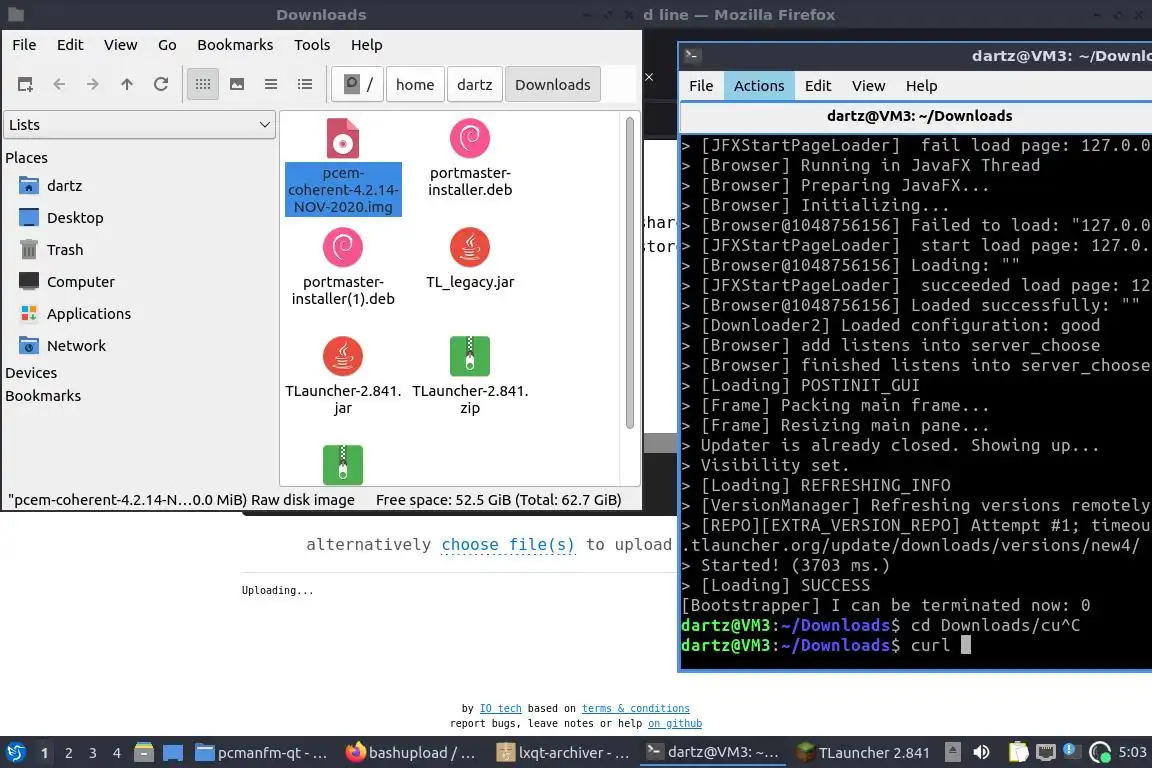Select TLauncher-2.841.zip file icon

(470, 356)
